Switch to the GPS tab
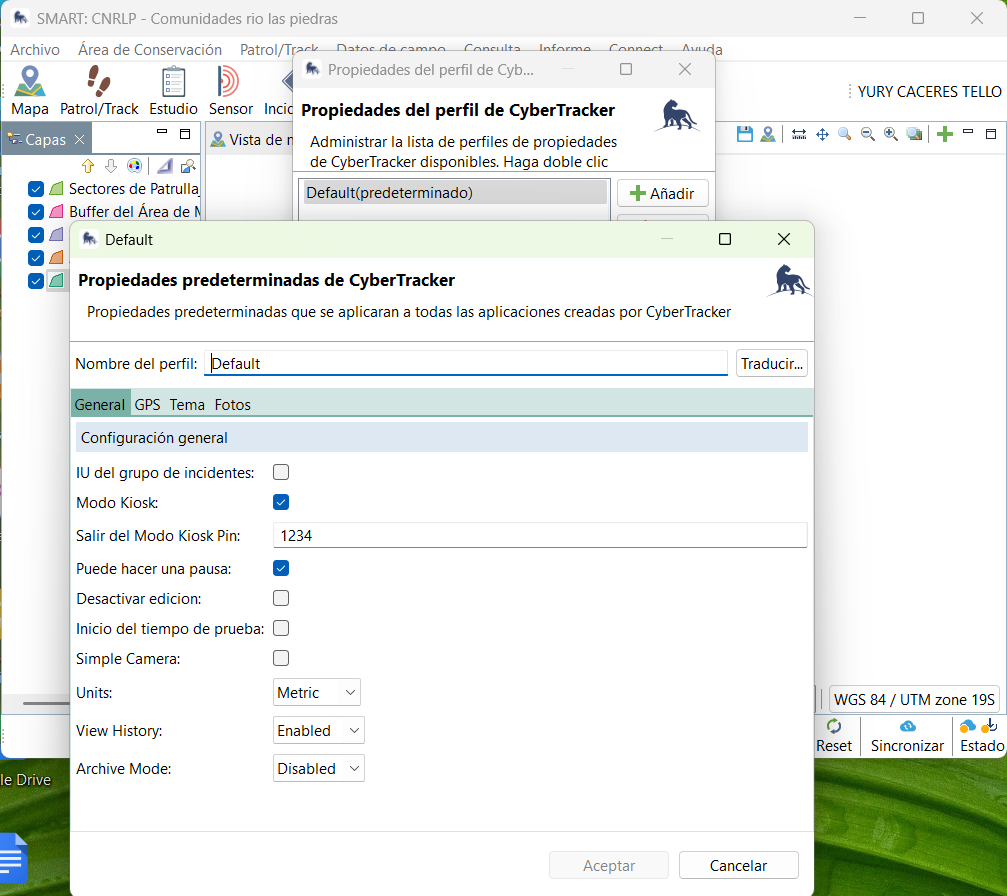Viewport: 1007px width, 896px height. pyautogui.click(x=147, y=404)
